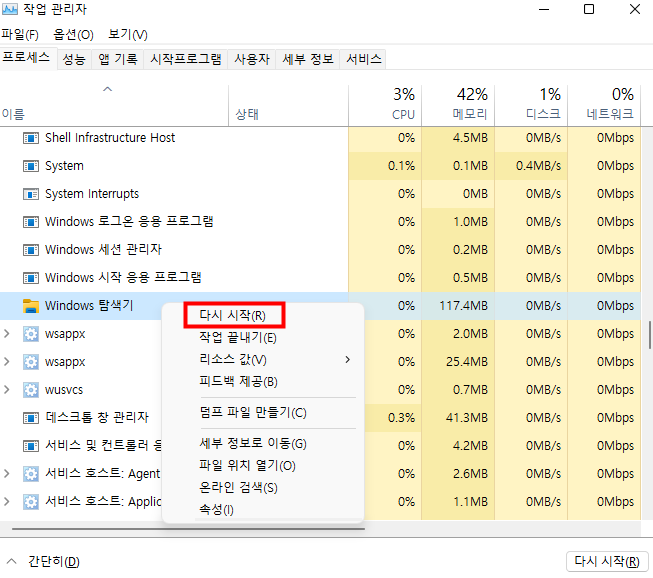Choose 파일 위치 열기(O) in the context menu
The image size is (653, 578).
pyautogui.click(x=247, y=465)
